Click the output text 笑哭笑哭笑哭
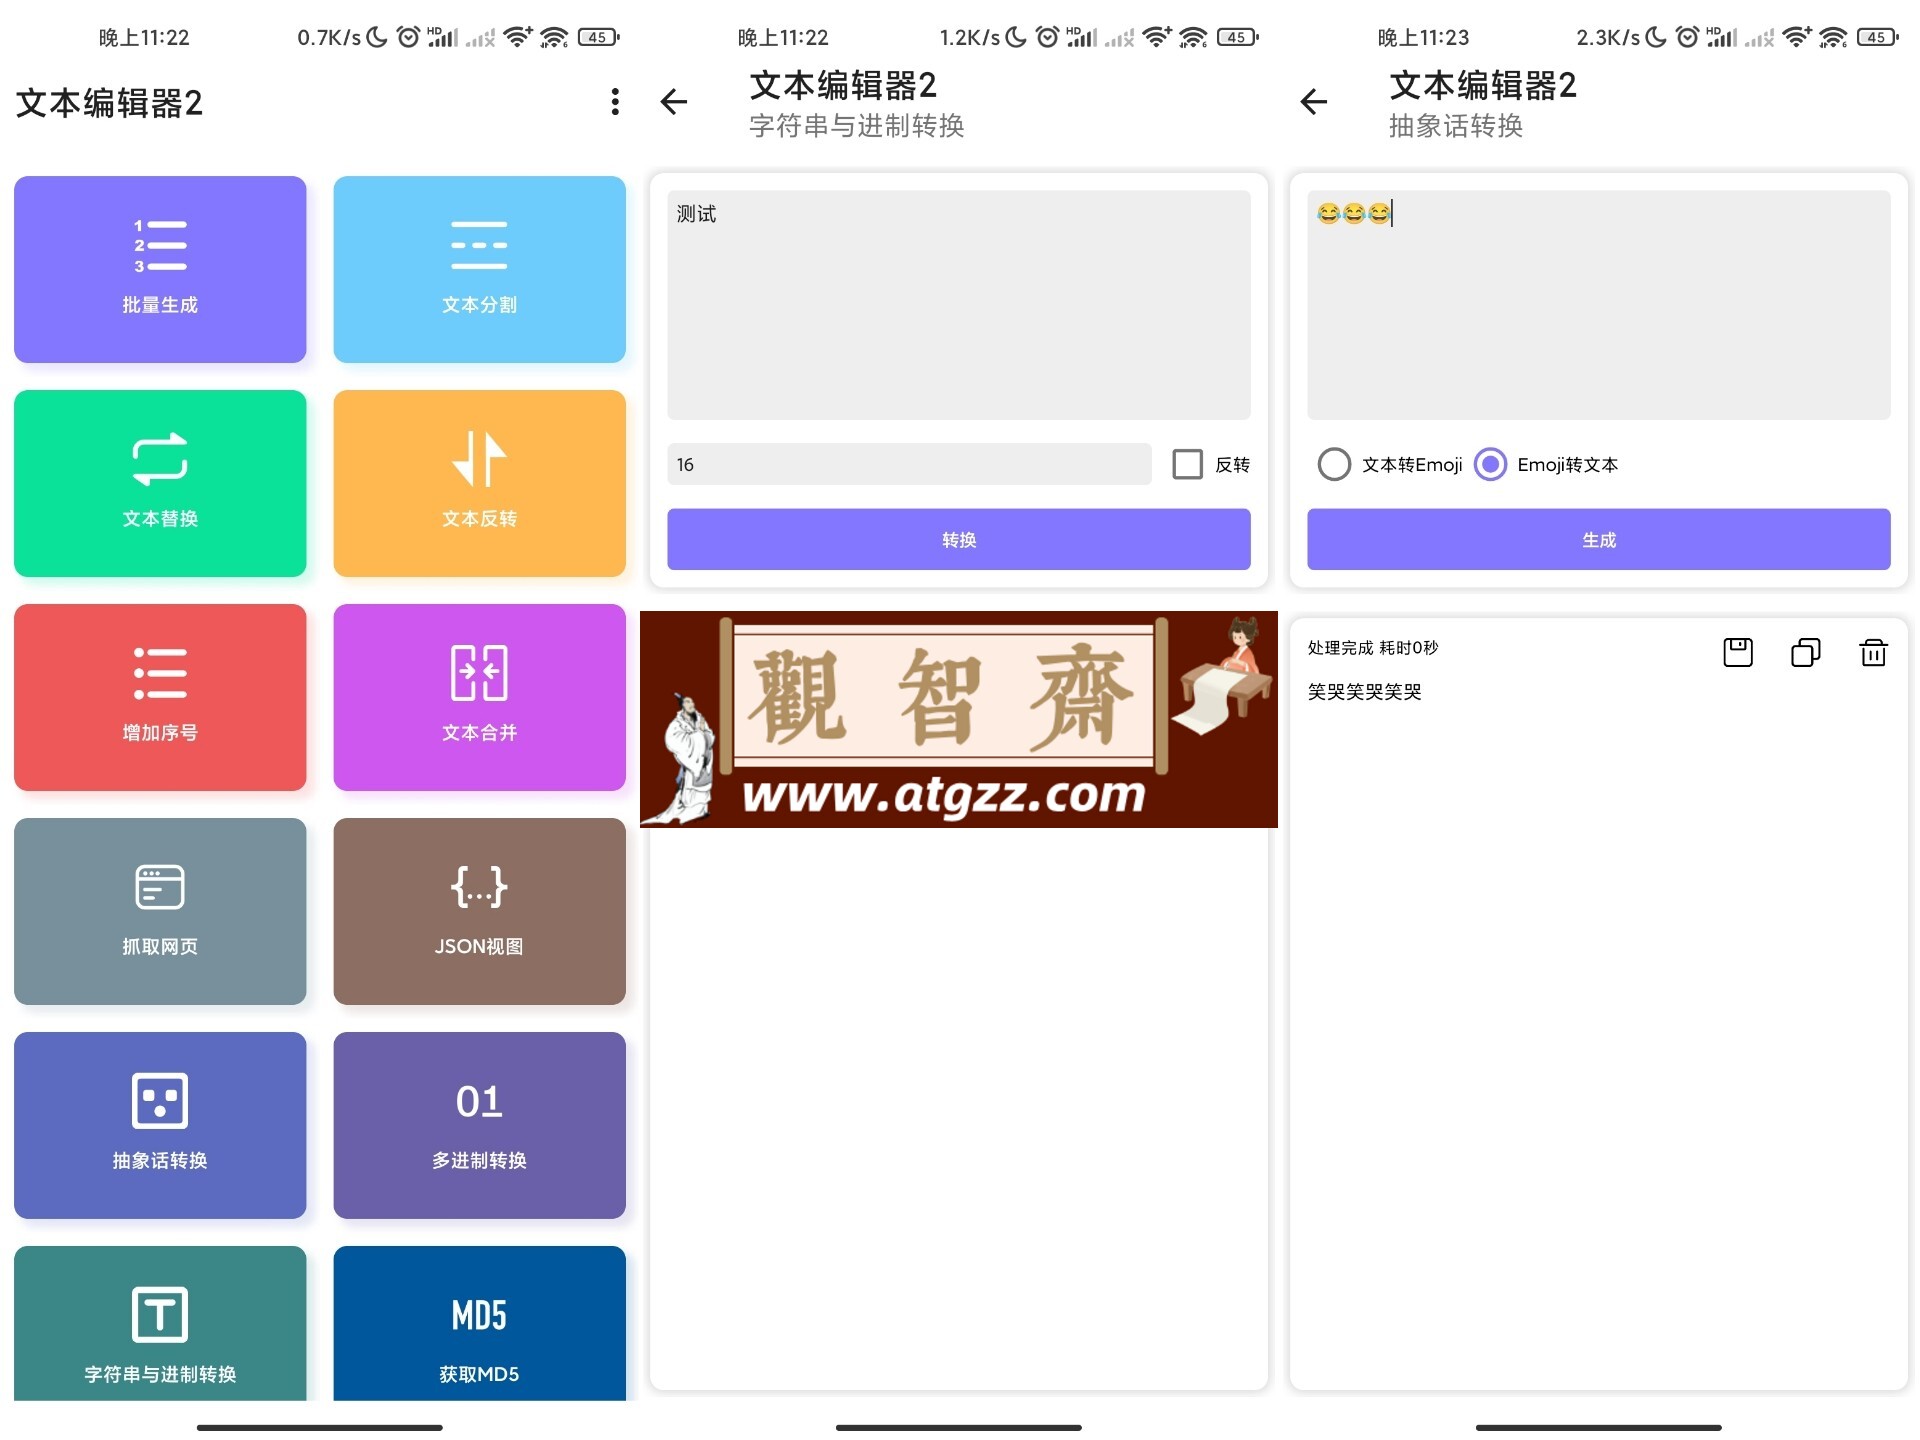The width and height of the screenshot is (1920, 1440). [1364, 692]
